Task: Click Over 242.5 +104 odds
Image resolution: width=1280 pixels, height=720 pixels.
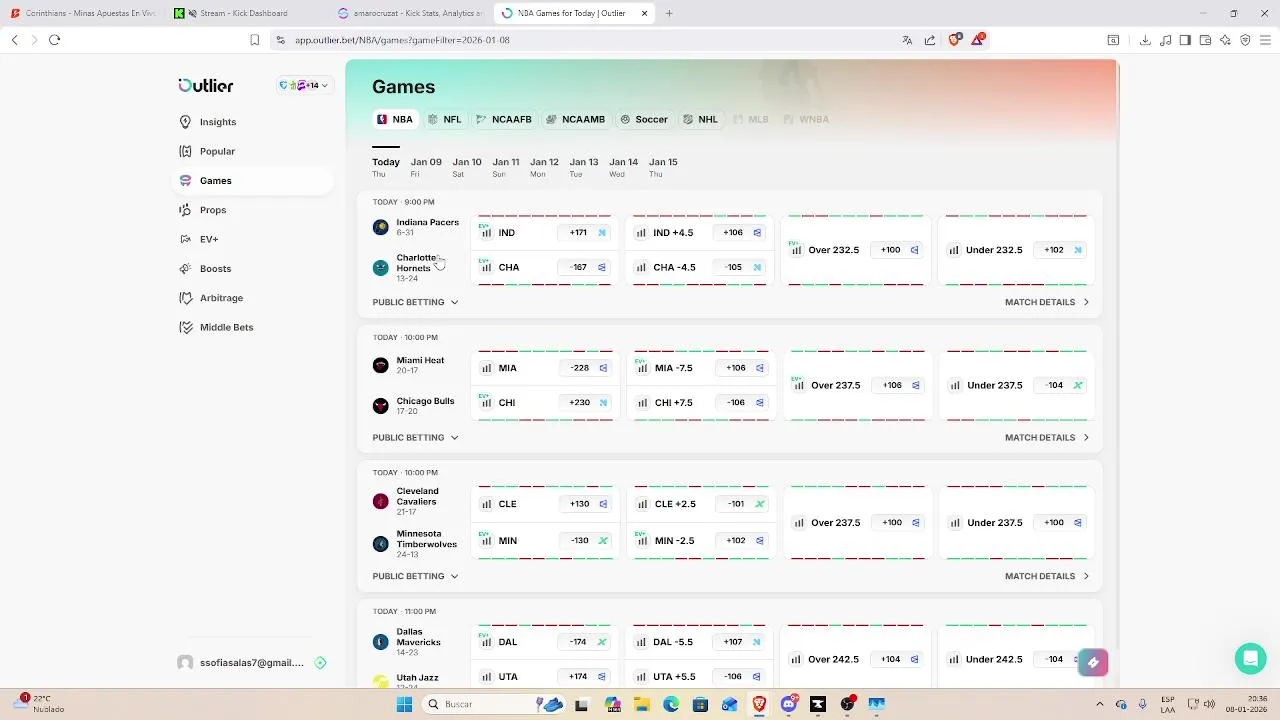Action: point(897,659)
